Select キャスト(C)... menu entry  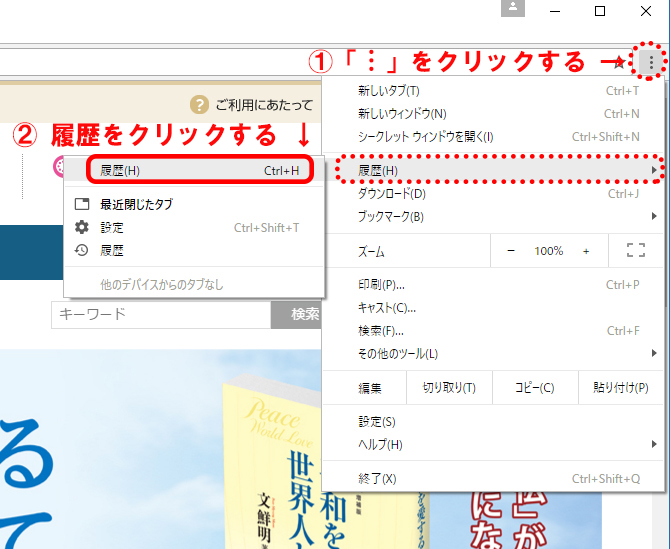pyautogui.click(x=493, y=308)
